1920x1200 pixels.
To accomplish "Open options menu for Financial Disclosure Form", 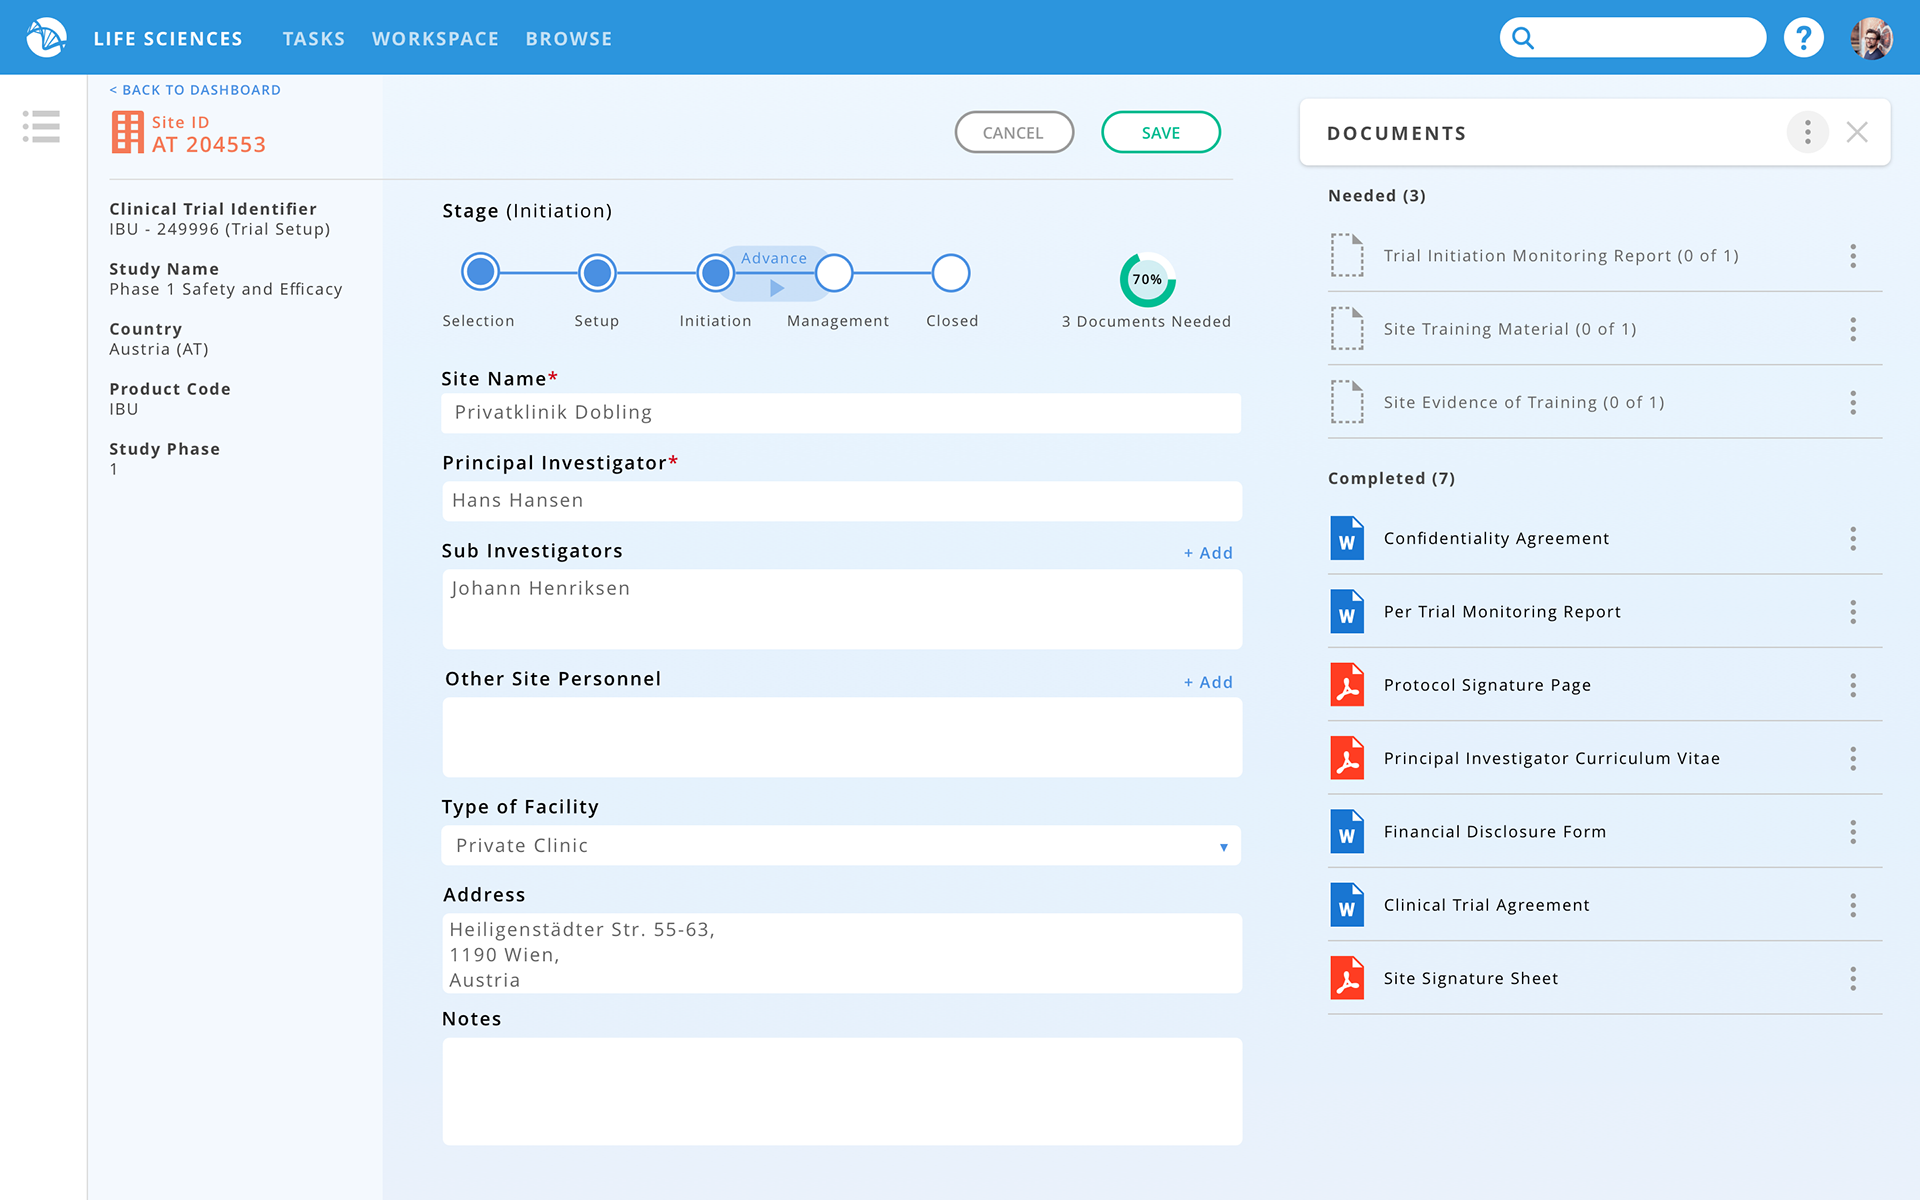I will pos(1853,832).
